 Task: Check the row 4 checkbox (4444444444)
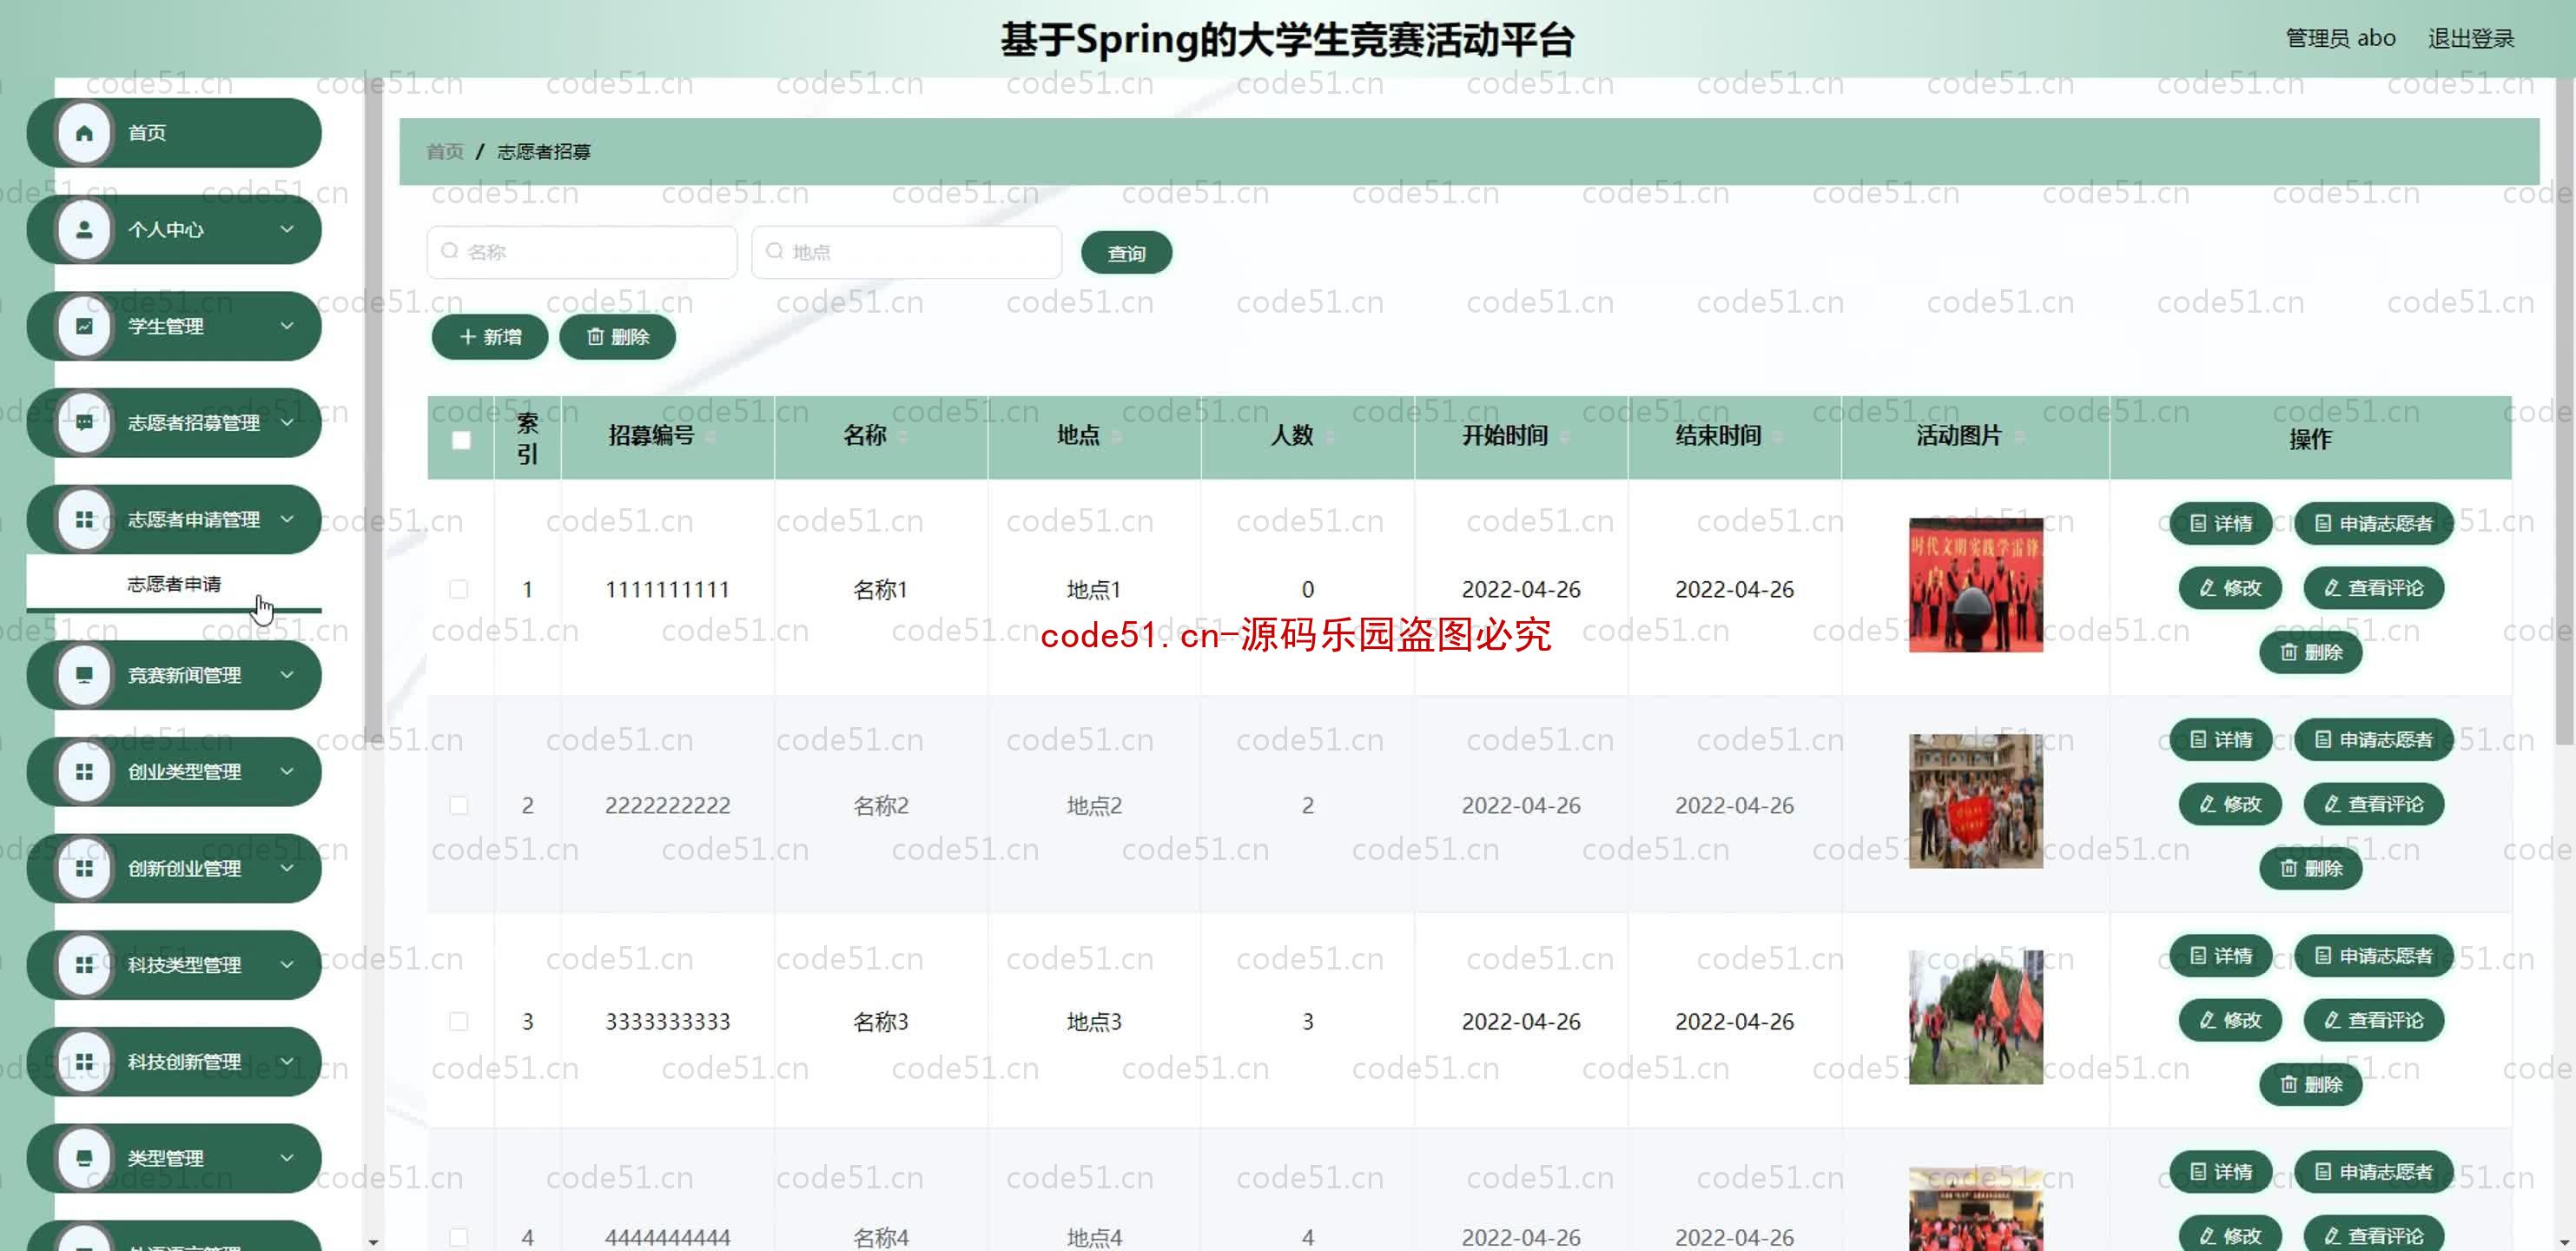459,1237
